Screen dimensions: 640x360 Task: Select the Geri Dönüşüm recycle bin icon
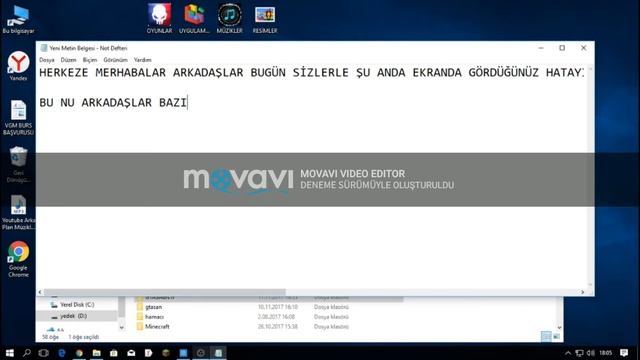tap(18, 164)
